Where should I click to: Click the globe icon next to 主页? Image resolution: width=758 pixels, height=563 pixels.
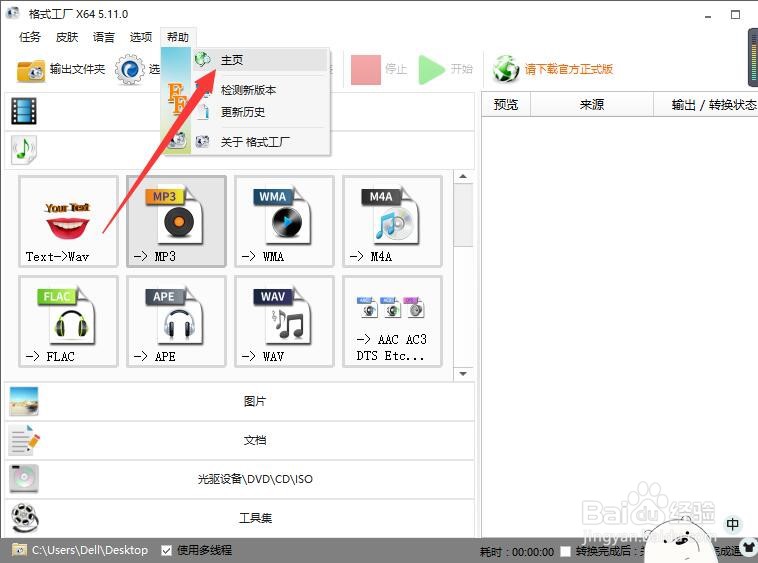pos(203,59)
